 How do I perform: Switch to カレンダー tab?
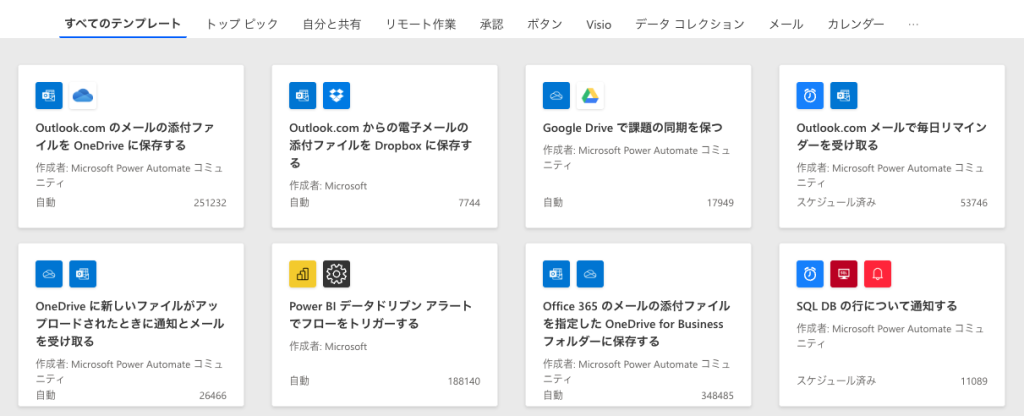(x=856, y=24)
